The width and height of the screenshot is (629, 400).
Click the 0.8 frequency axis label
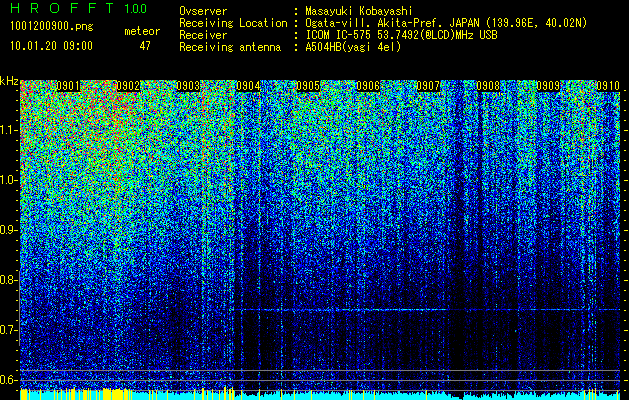(8, 280)
